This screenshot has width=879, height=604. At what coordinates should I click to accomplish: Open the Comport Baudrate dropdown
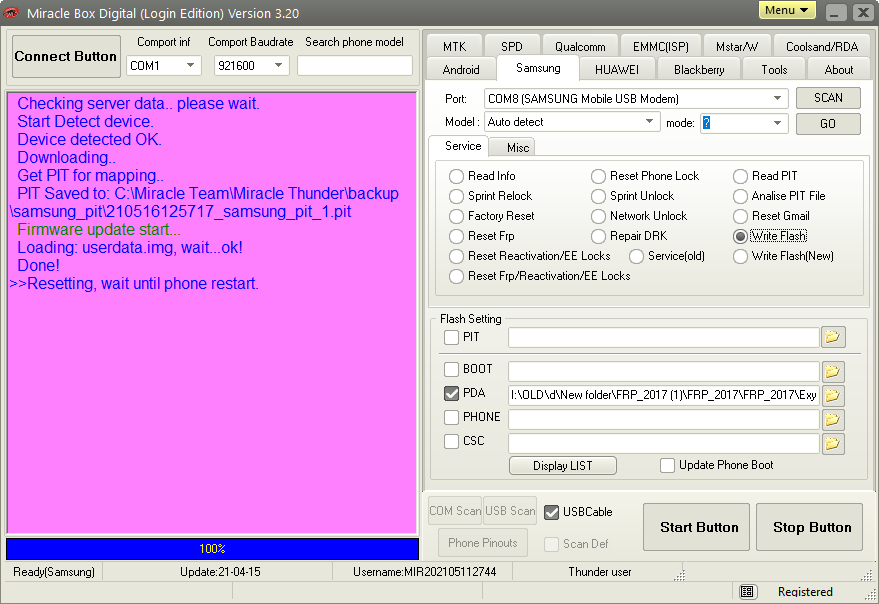278,66
